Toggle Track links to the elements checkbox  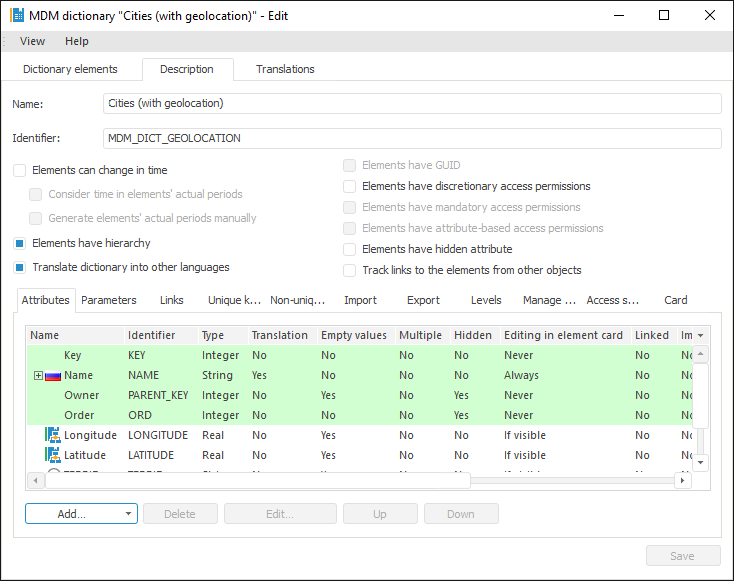click(350, 270)
